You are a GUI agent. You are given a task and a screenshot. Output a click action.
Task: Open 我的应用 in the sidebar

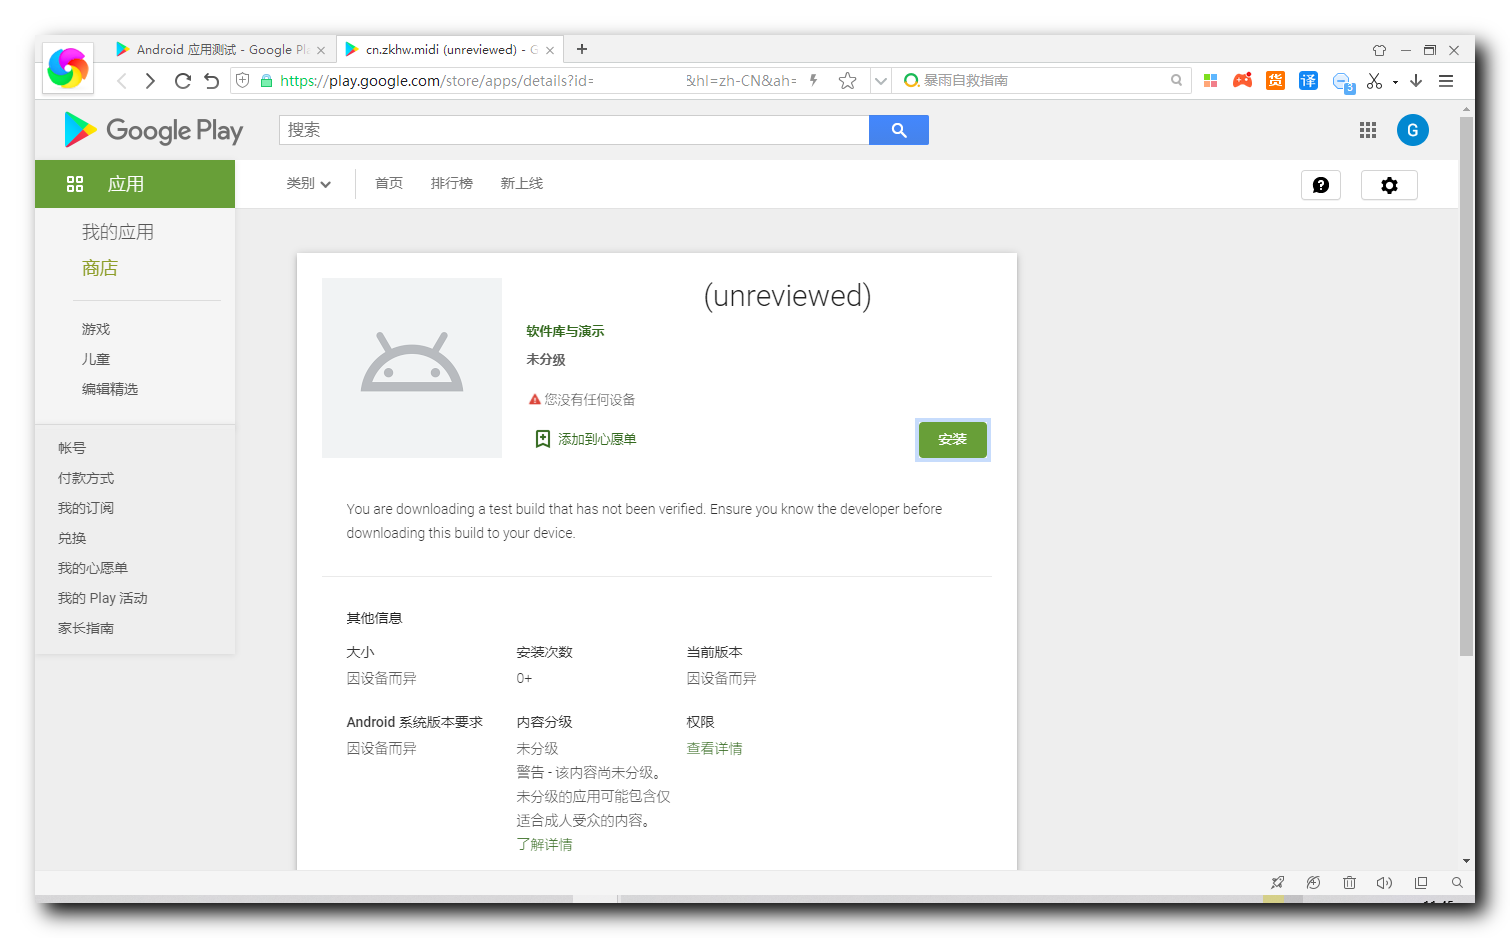coord(118,232)
